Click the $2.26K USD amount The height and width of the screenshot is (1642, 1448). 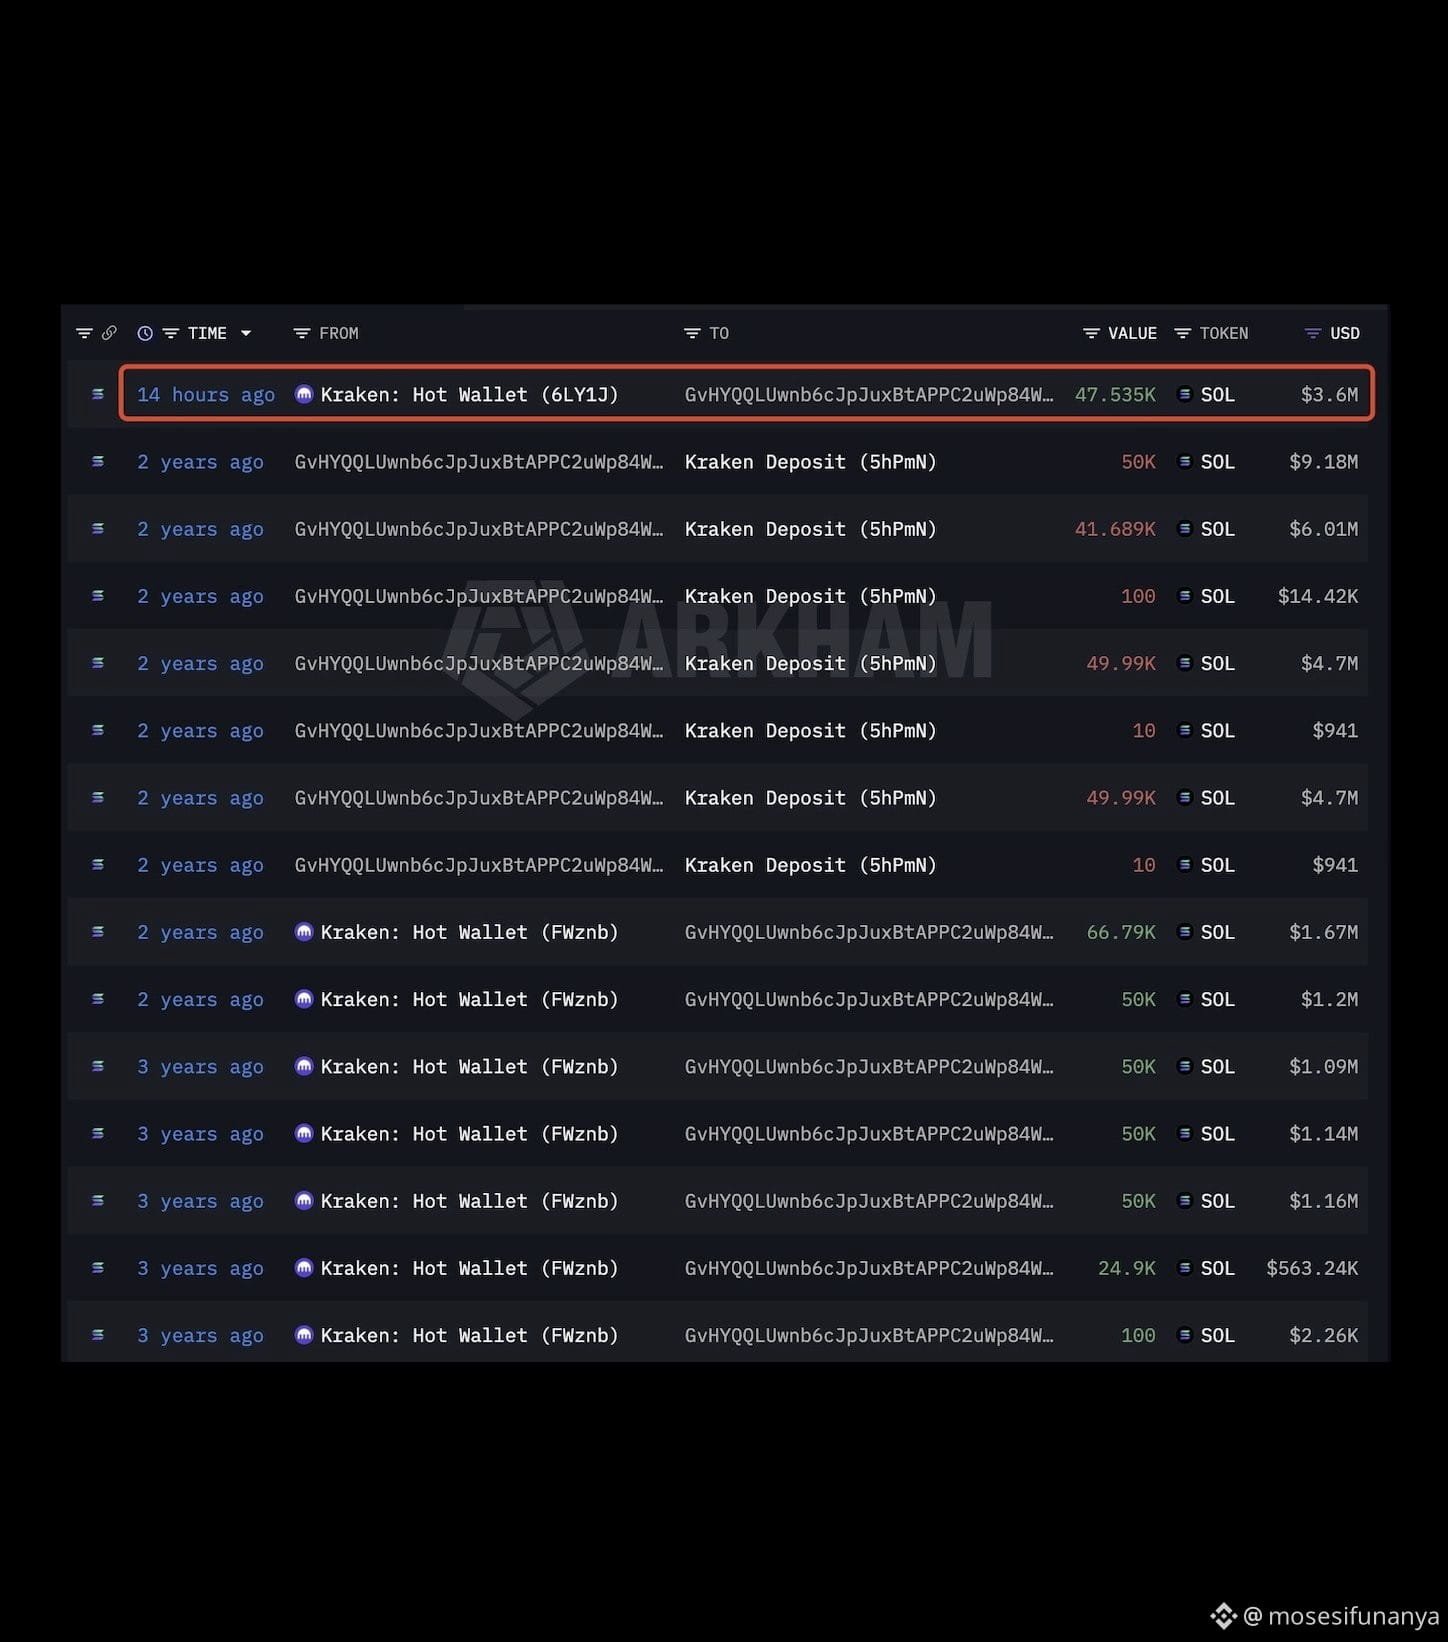(1323, 1334)
